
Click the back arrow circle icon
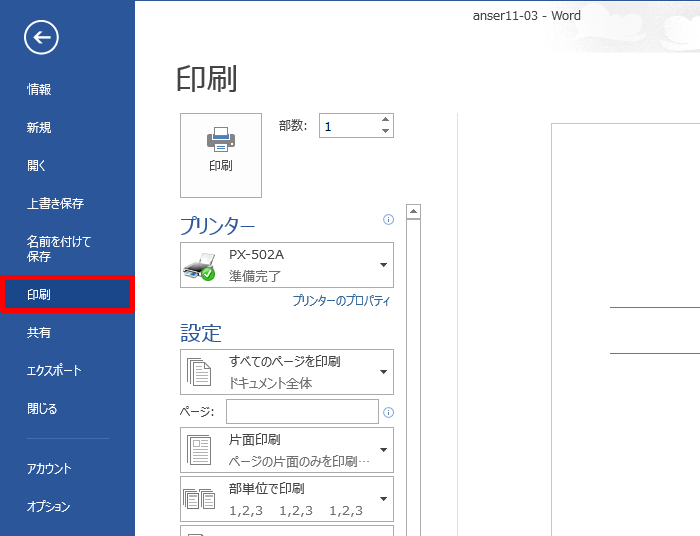pos(41,37)
